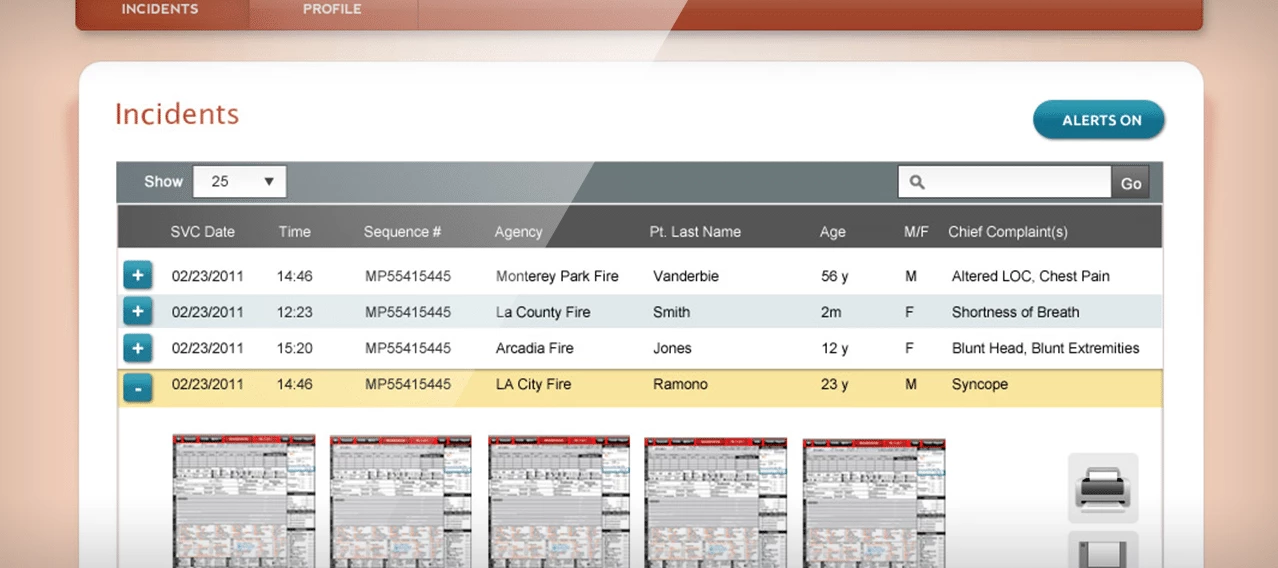Sort by SVC Date column header
This screenshot has height=568, width=1278.
point(203,232)
